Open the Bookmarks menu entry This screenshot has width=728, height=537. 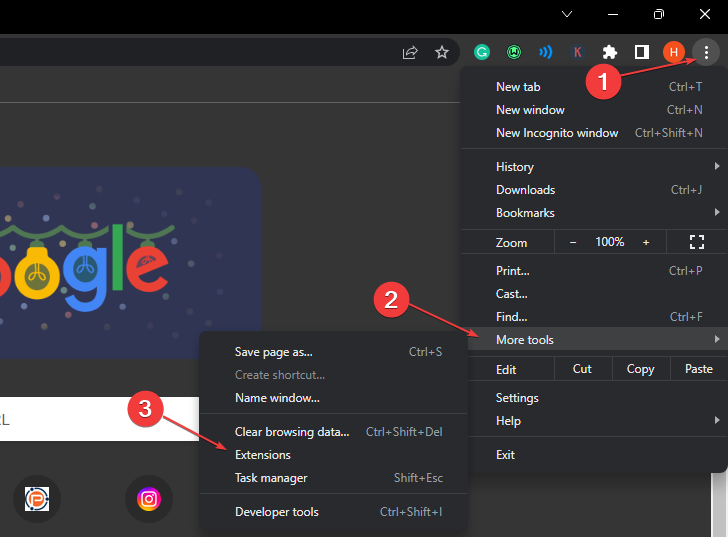pos(594,213)
